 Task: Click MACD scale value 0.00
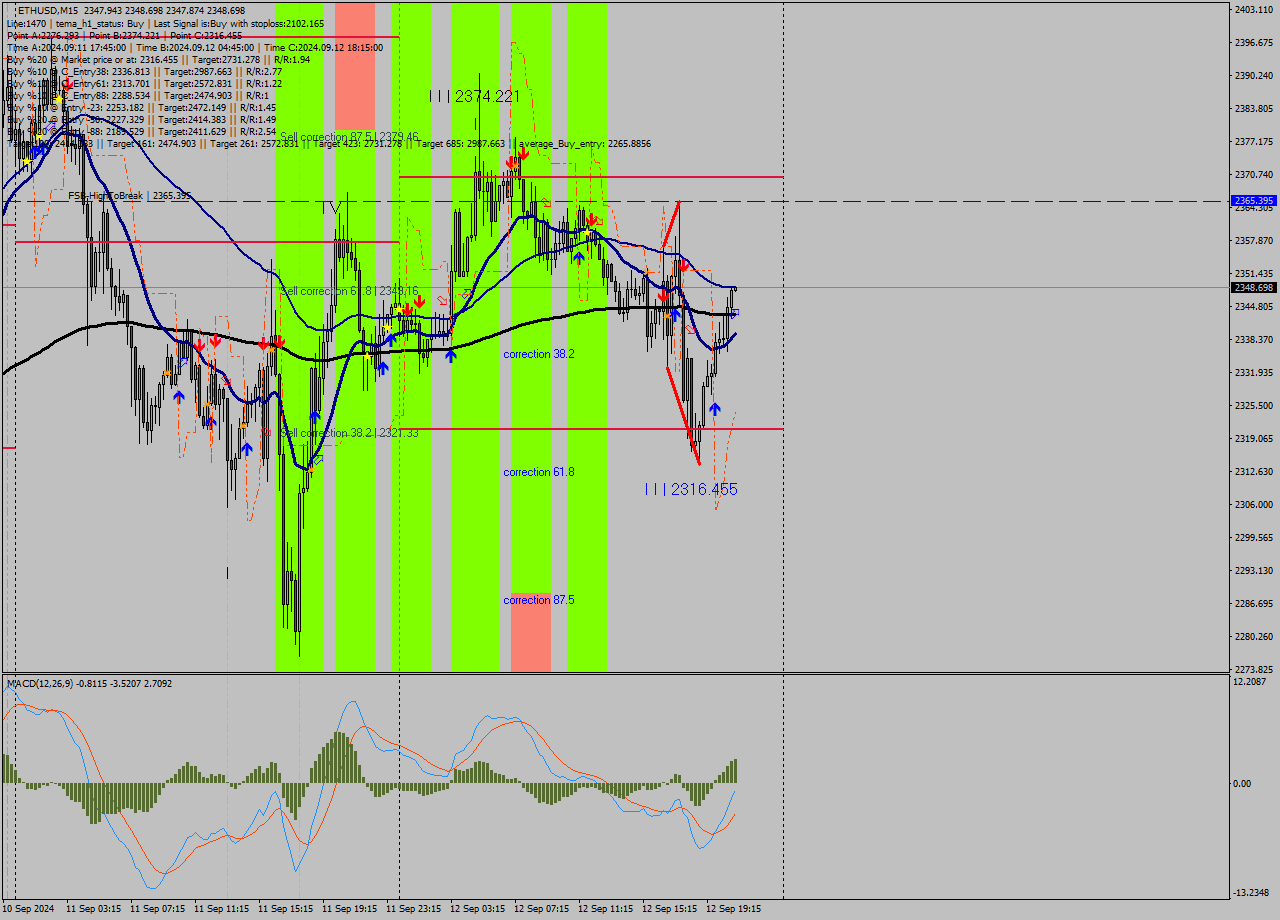tap(1243, 784)
